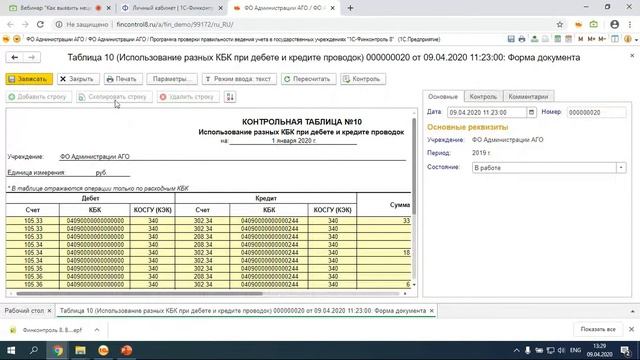Click Печать button

click(122, 79)
